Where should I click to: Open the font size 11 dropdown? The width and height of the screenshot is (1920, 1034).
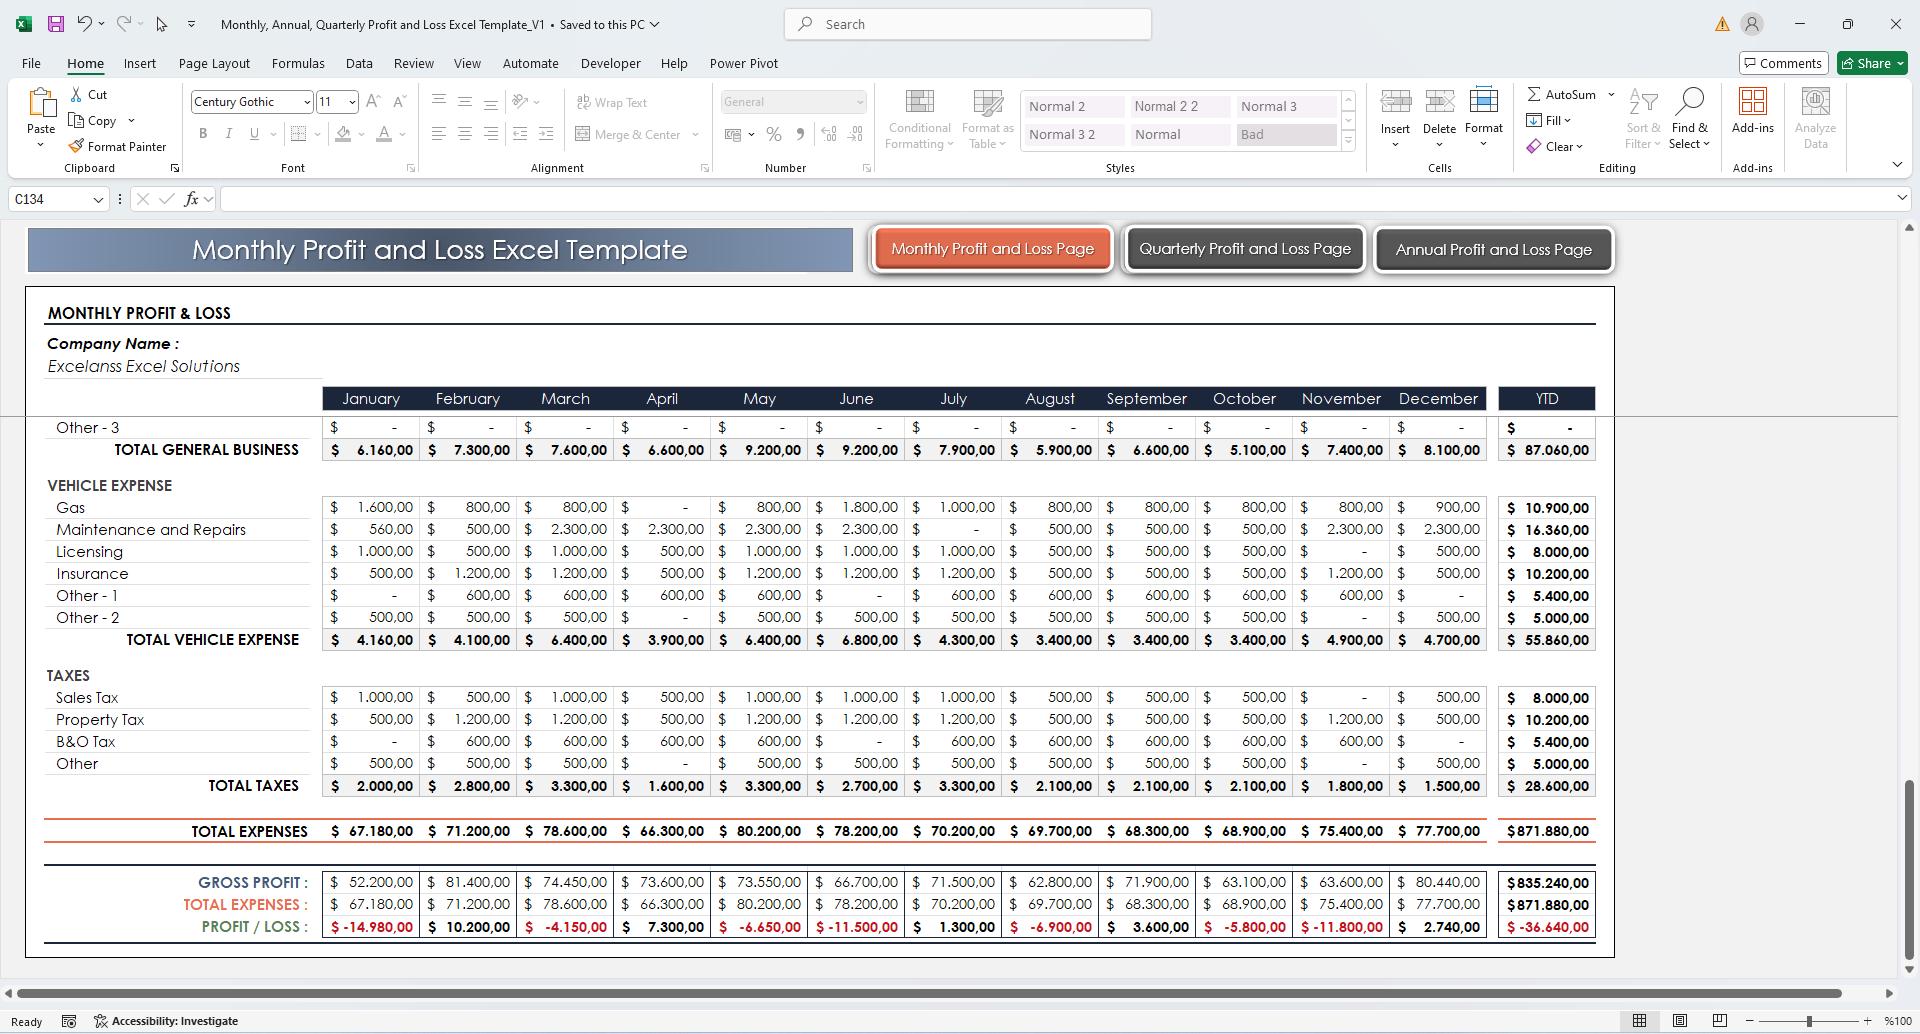351,102
